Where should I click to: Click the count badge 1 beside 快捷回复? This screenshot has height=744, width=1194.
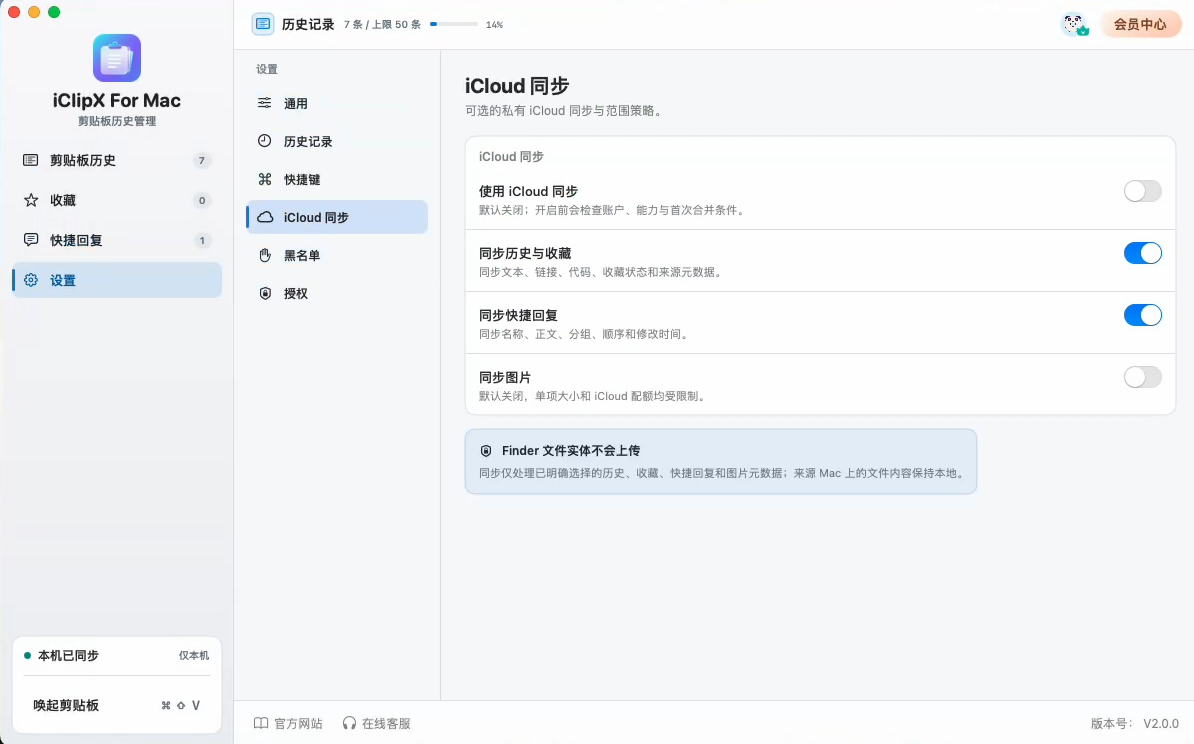pyautogui.click(x=201, y=240)
